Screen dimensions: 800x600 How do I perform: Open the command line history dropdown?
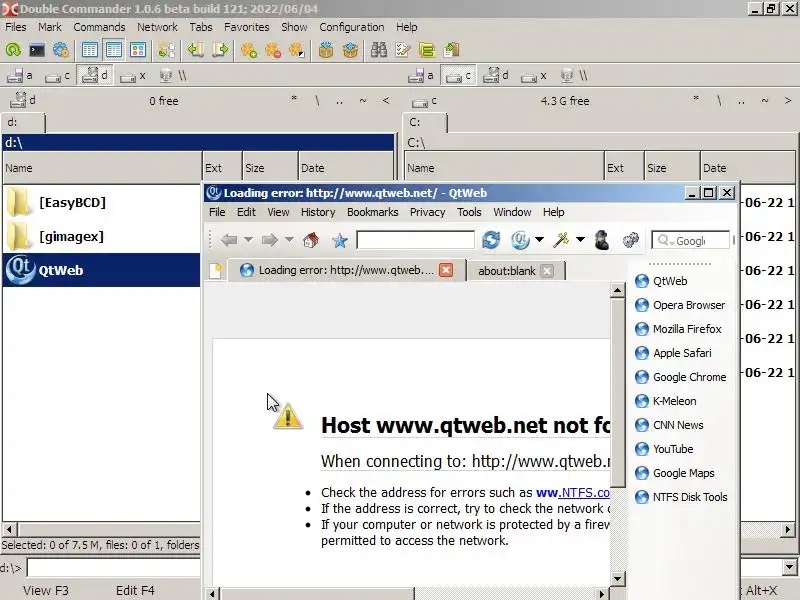coord(789,567)
